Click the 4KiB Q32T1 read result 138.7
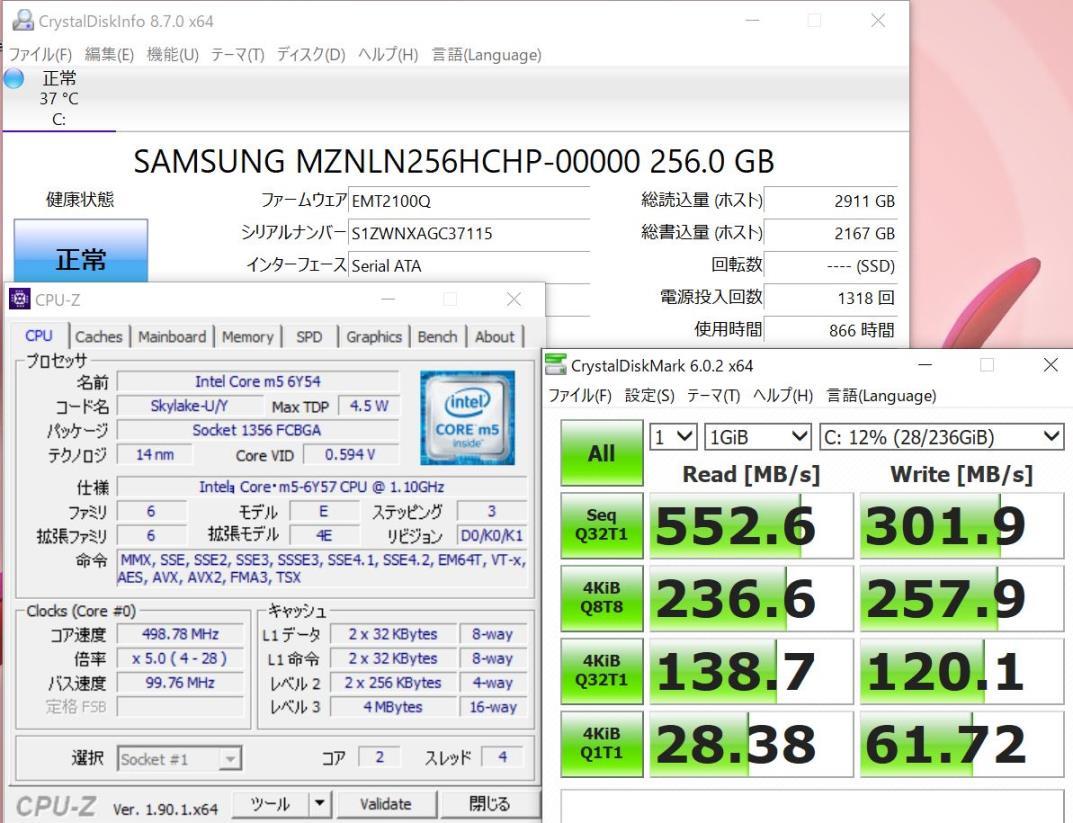 coord(751,671)
